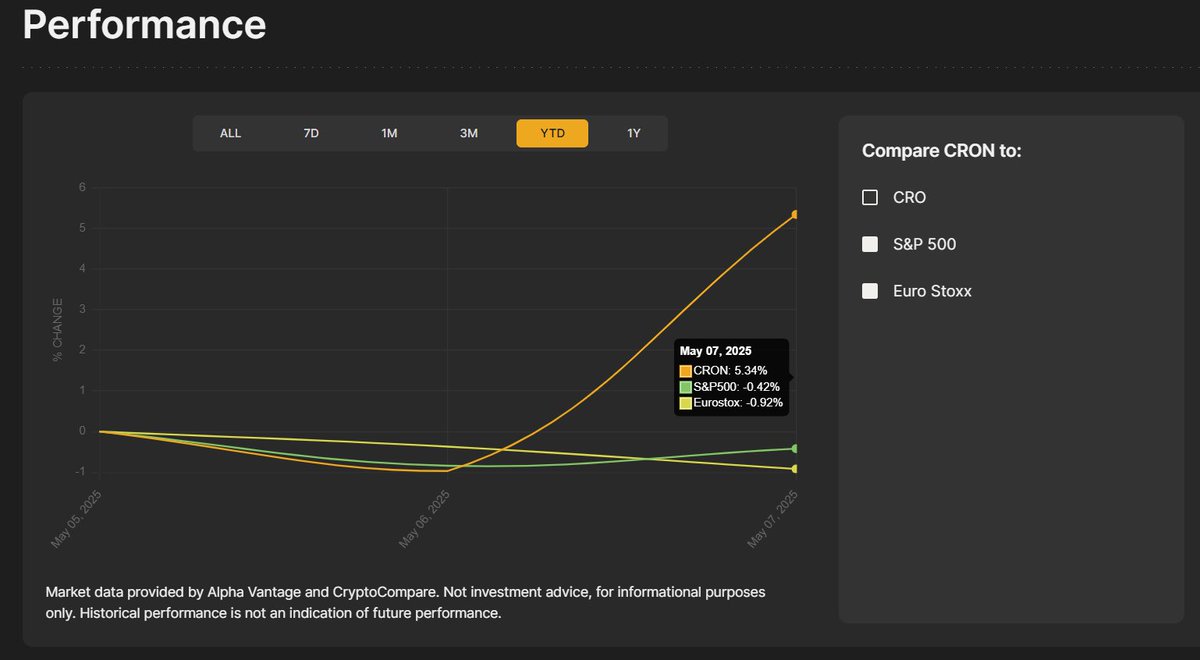Disable the Euro Stoxx comparison
This screenshot has height=660, width=1200.
tap(869, 291)
